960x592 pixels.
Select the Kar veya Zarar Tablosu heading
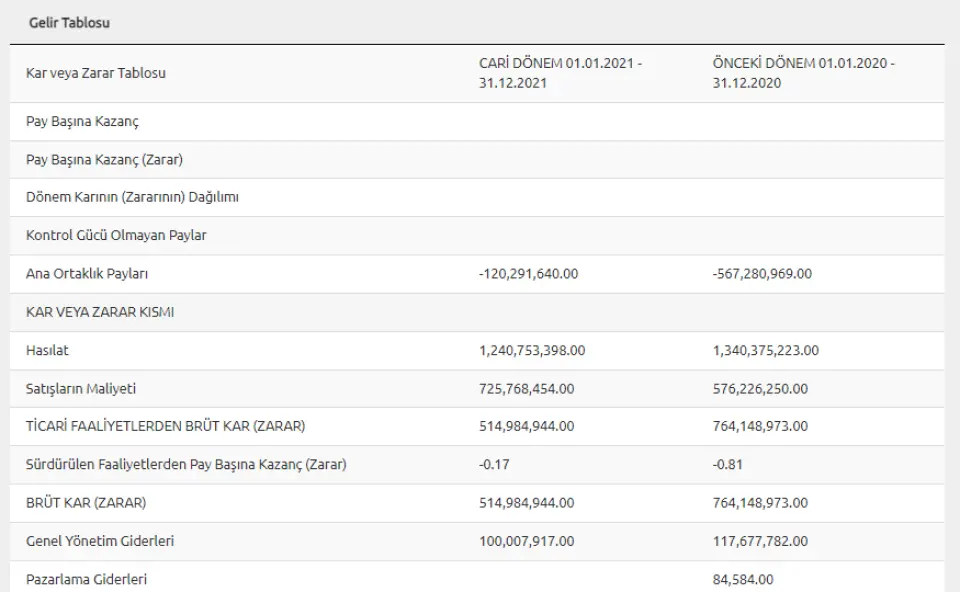point(96,73)
